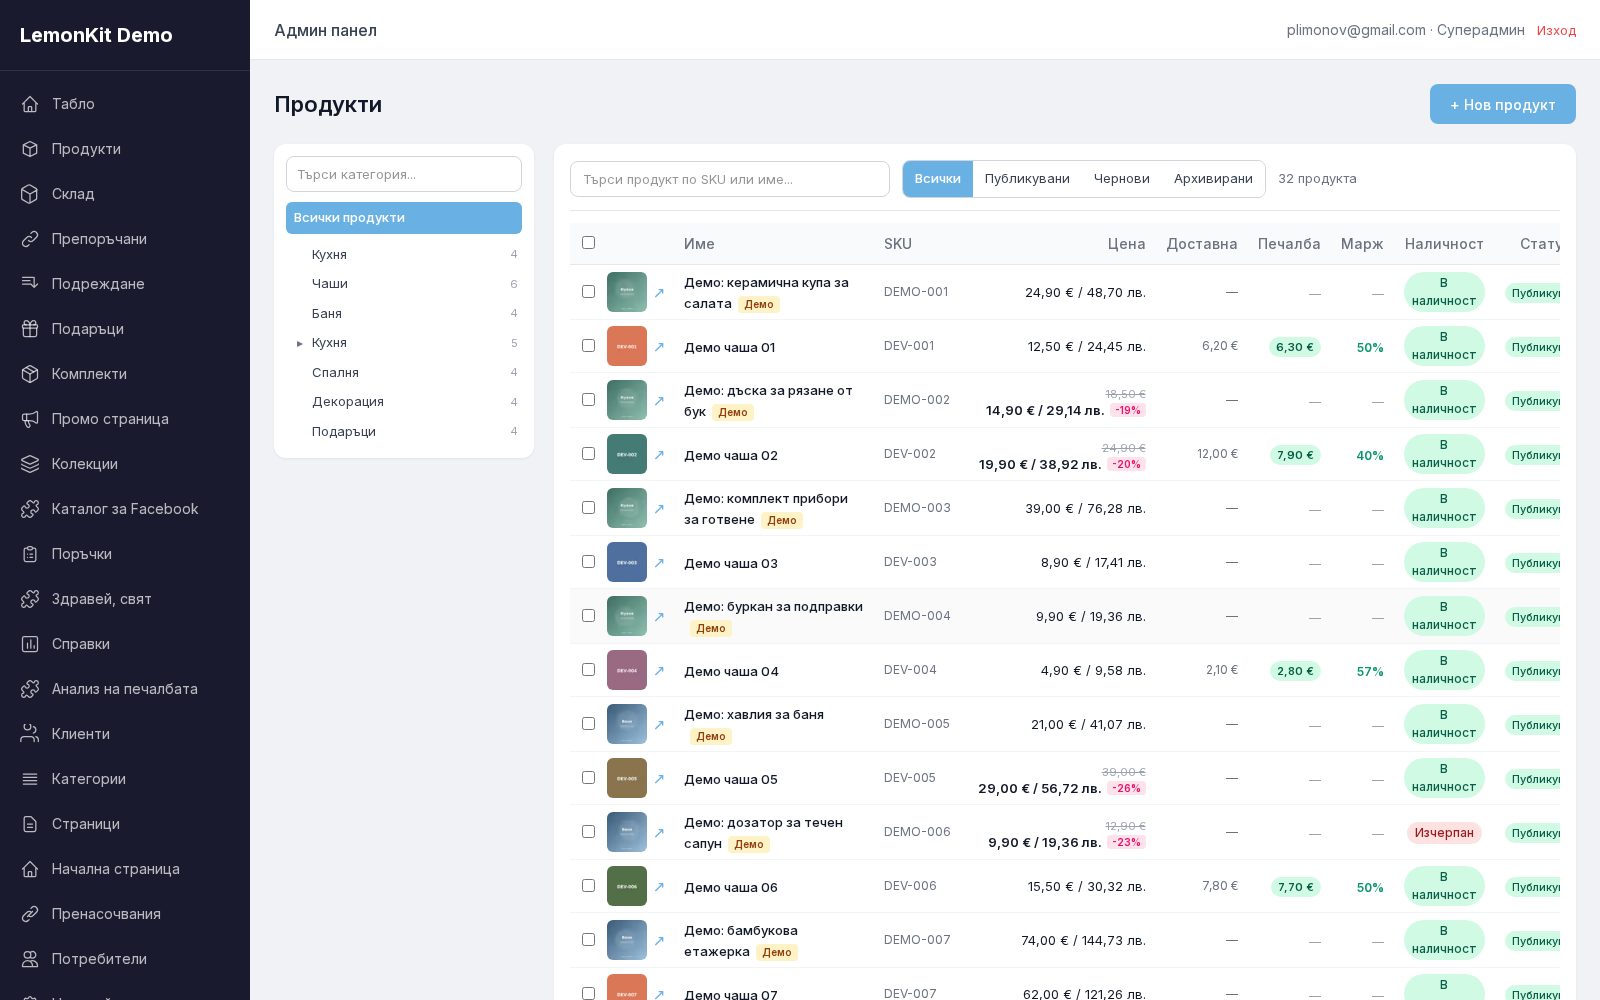Check the row for Демо чаша 03
1600x1000 pixels.
point(588,562)
